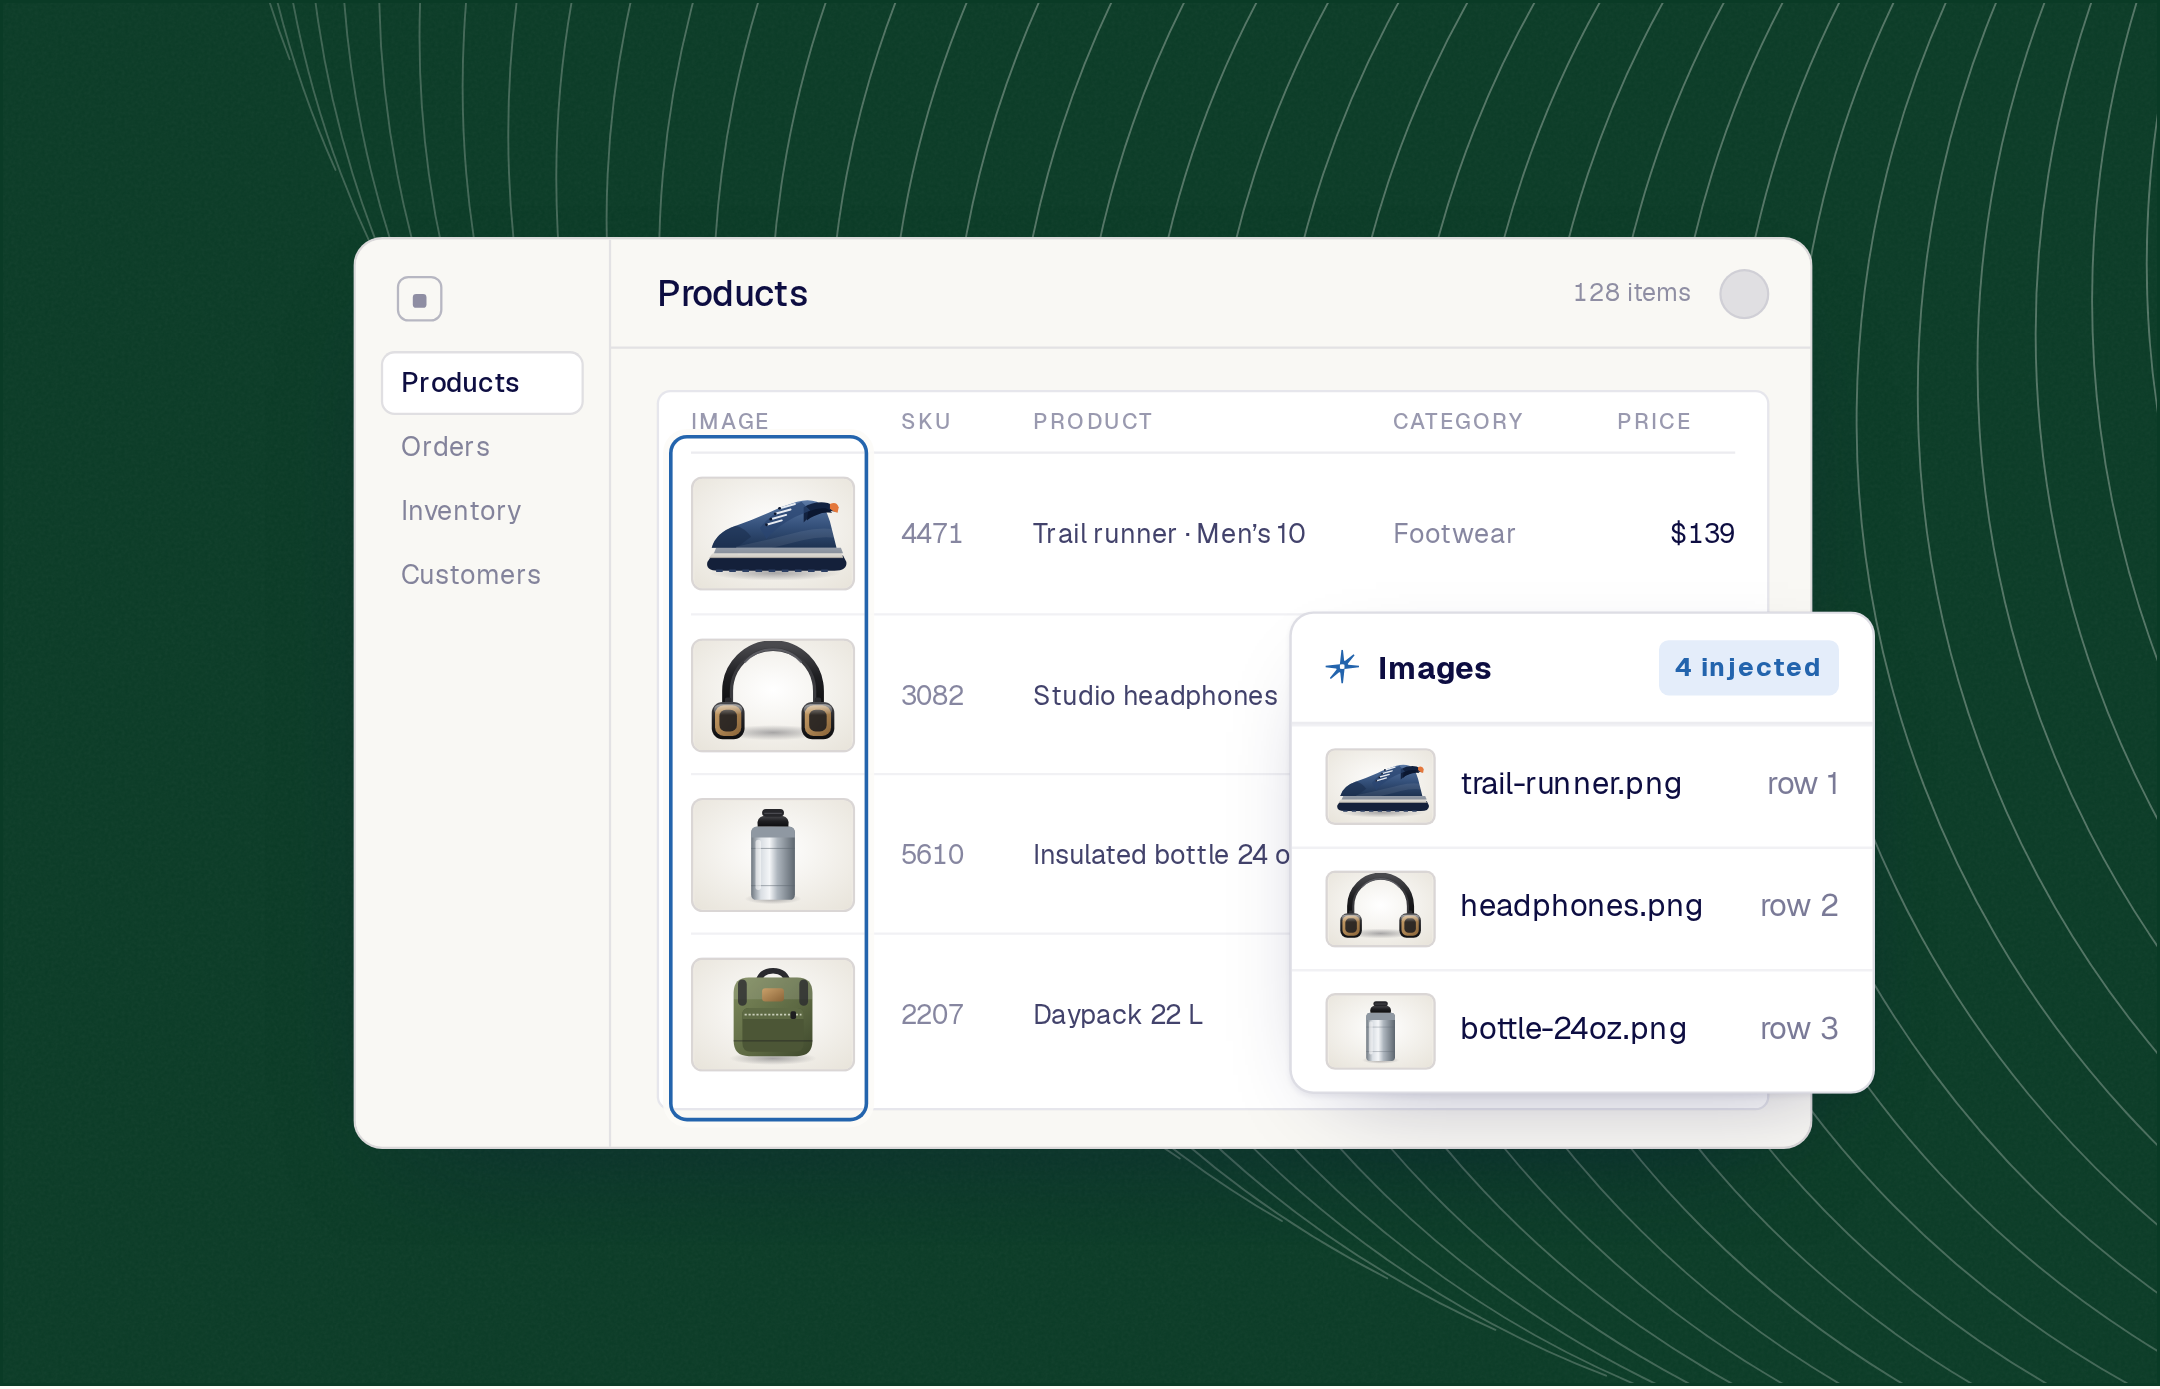Click SKU 3082
Screen dimensions: 2160x1389
[932, 696]
